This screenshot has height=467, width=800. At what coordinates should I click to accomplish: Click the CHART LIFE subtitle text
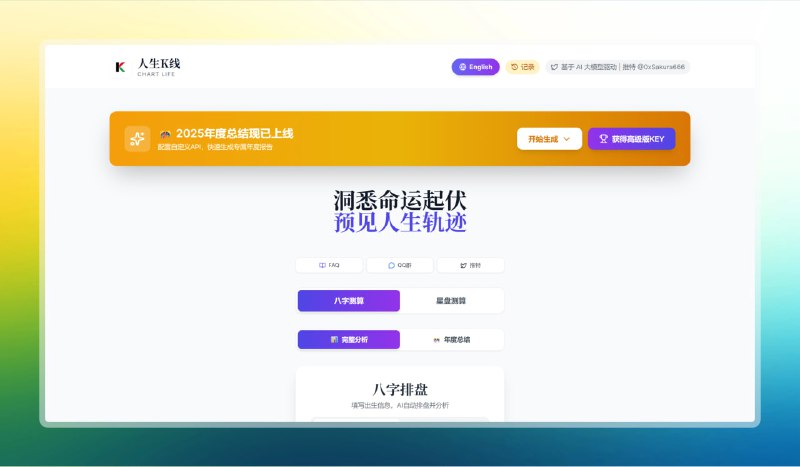tap(156, 74)
